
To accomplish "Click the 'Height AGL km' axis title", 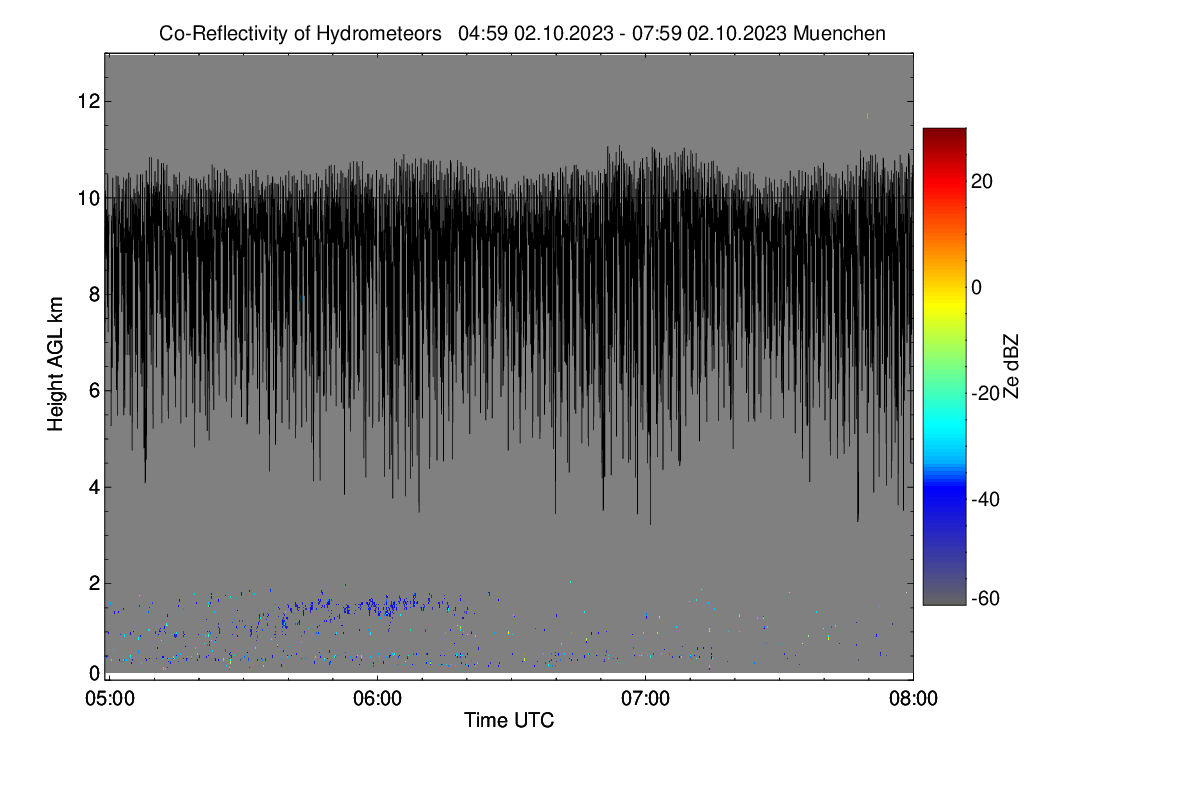I will [x=56, y=364].
